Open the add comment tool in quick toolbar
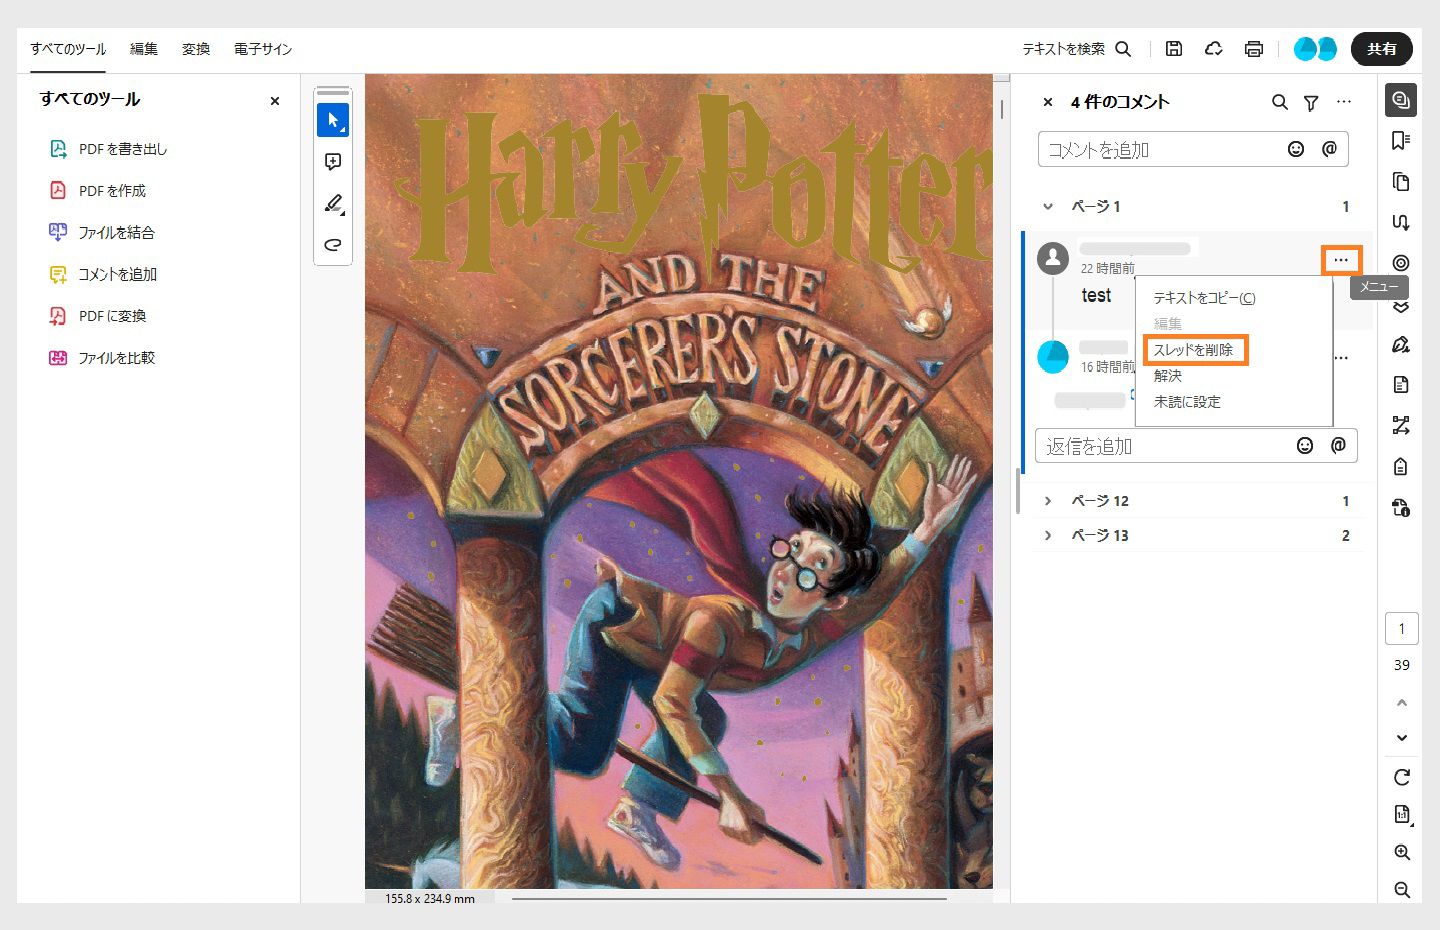Screen dimensions: 1440x930 [x=333, y=161]
